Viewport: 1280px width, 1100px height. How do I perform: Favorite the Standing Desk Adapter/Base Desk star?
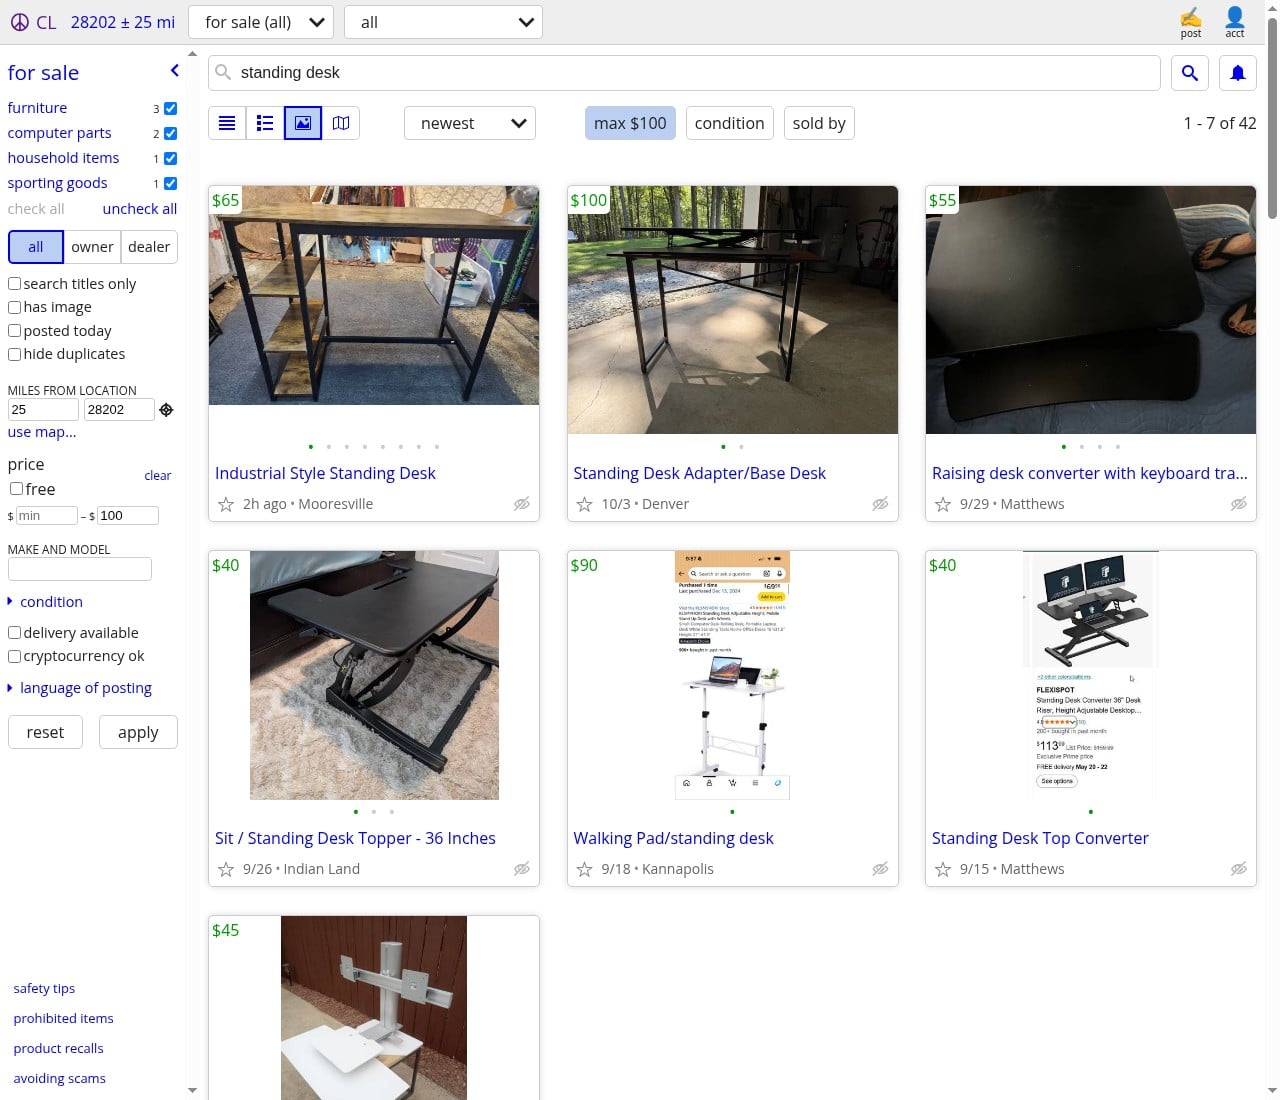[585, 504]
